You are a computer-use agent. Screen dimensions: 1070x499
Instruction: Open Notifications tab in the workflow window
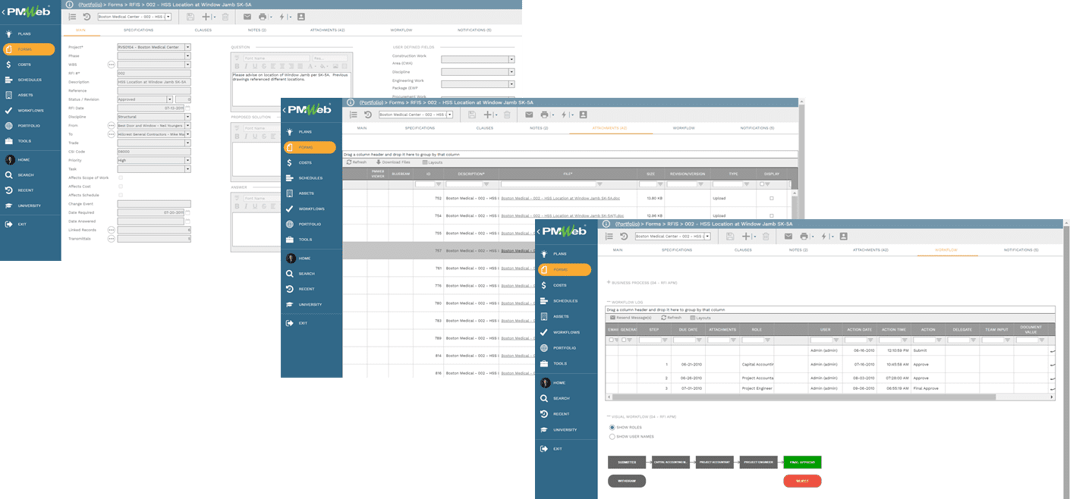pos(1021,250)
